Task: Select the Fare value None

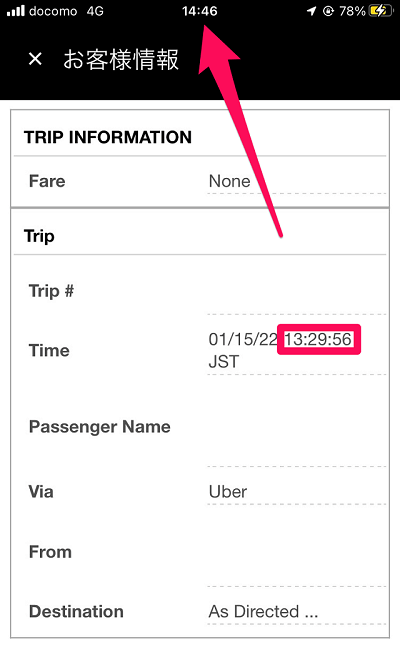Action: [230, 181]
